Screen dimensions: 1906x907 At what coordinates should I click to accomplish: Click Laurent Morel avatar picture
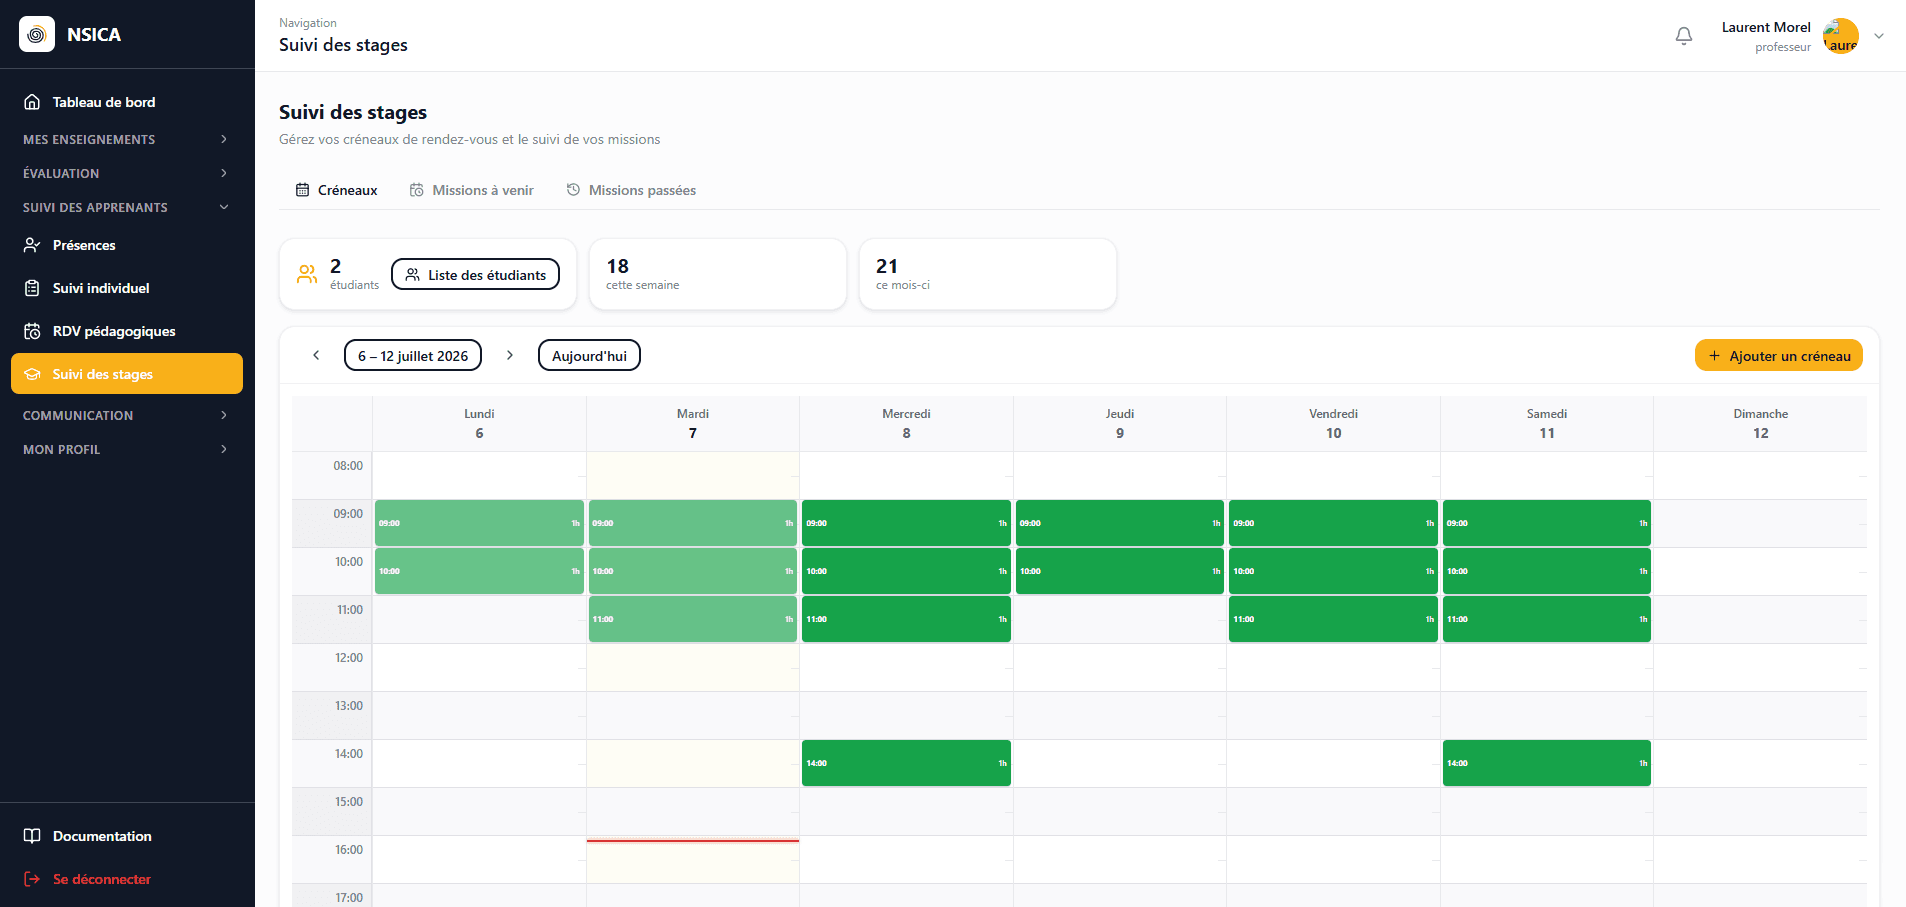tap(1840, 36)
